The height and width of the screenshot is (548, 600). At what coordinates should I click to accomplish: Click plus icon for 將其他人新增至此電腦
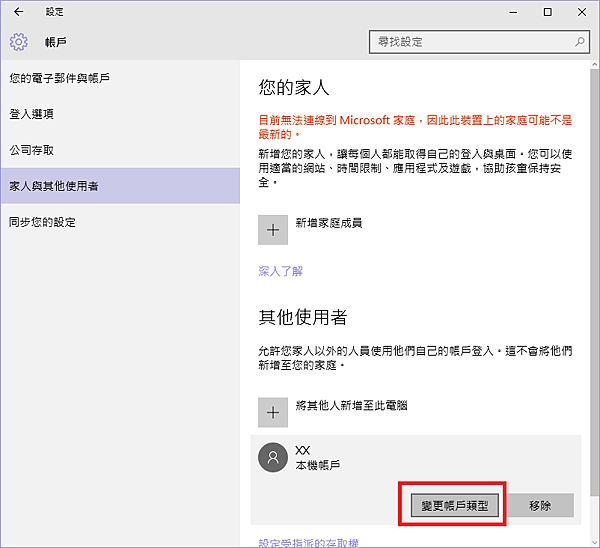(273, 413)
